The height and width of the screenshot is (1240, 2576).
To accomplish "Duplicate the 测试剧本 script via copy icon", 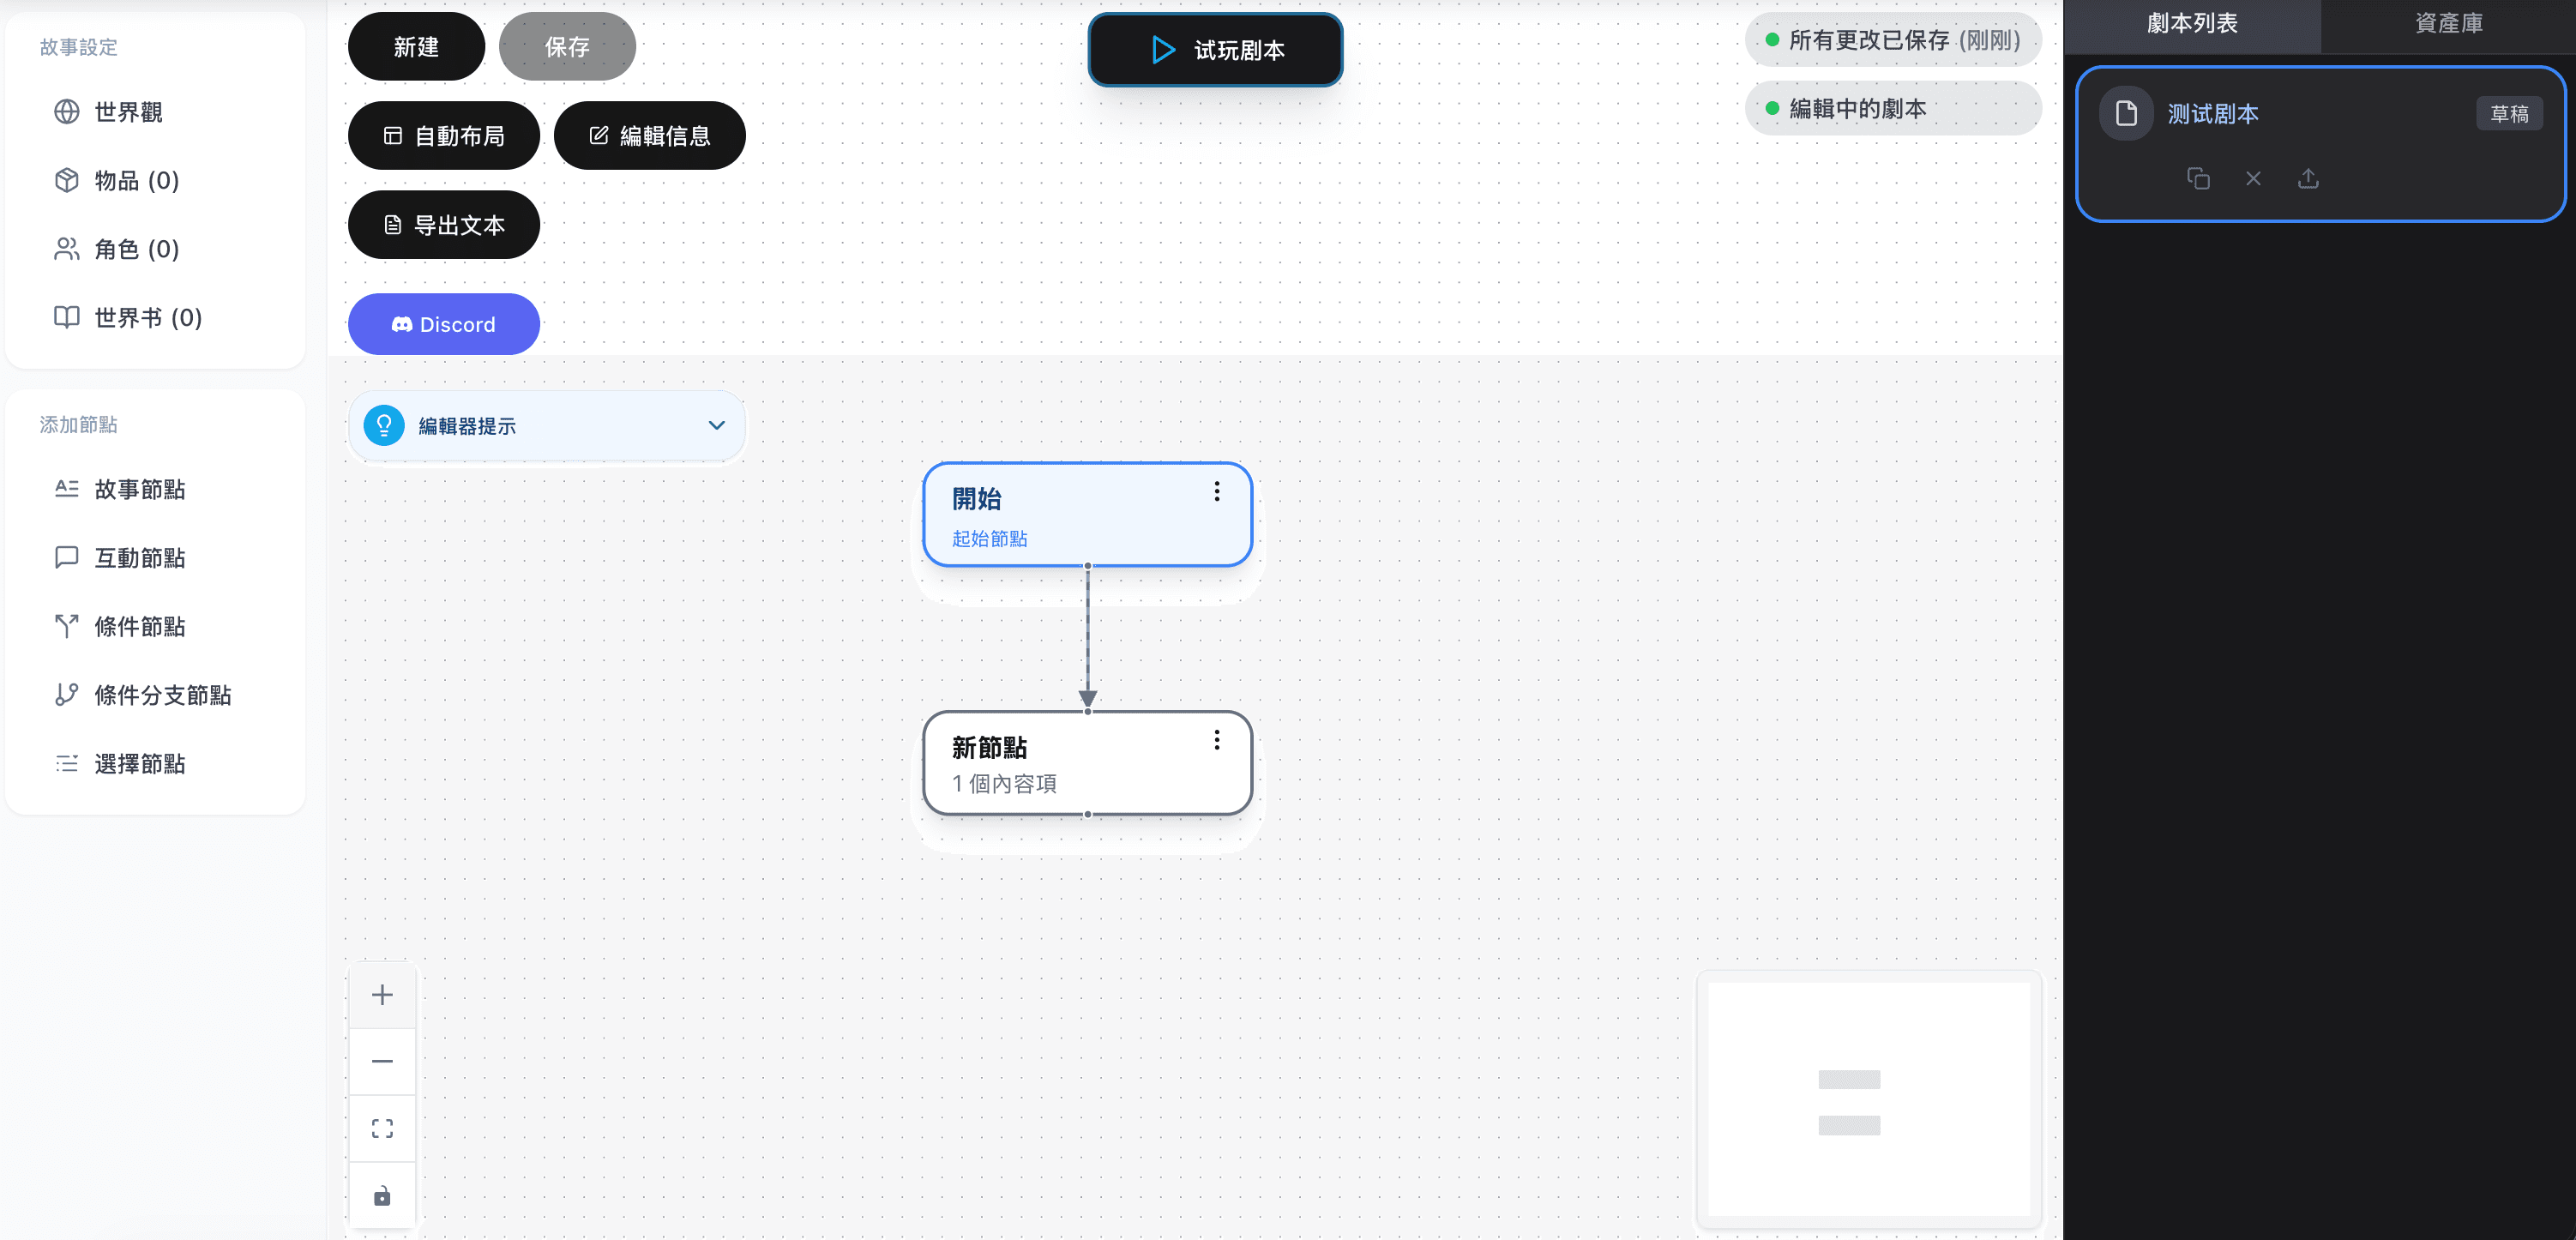I will point(2198,178).
